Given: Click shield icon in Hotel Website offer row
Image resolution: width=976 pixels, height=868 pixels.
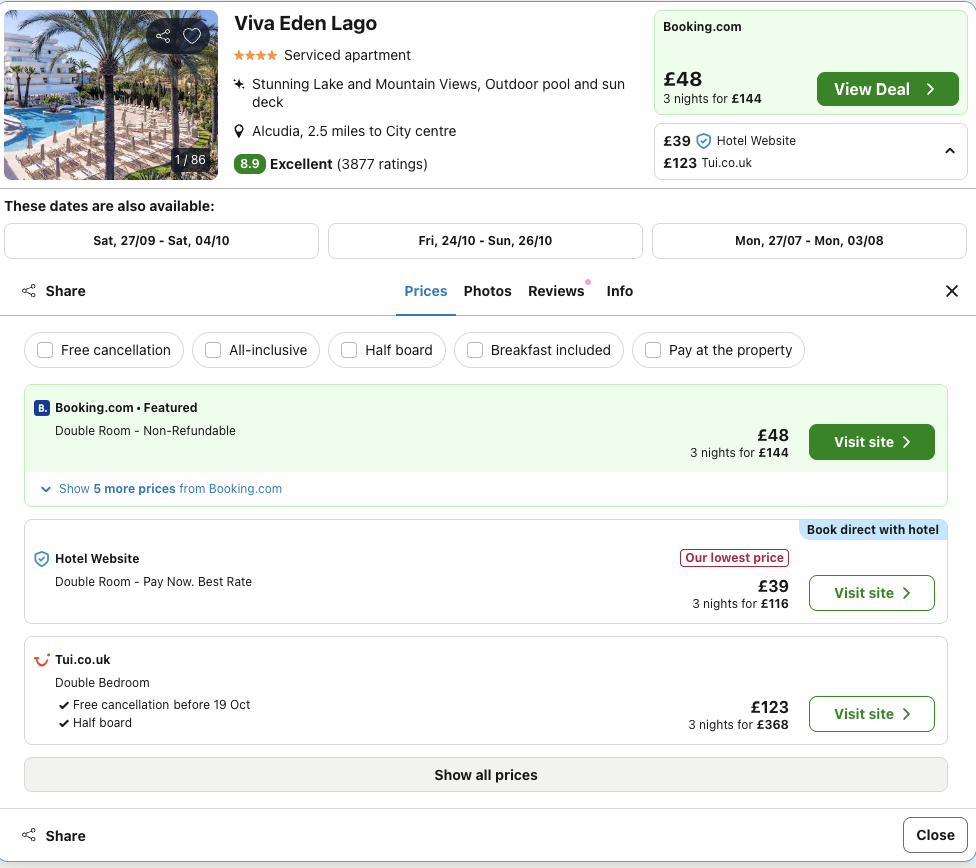Looking at the screenshot, I should tap(42, 559).
